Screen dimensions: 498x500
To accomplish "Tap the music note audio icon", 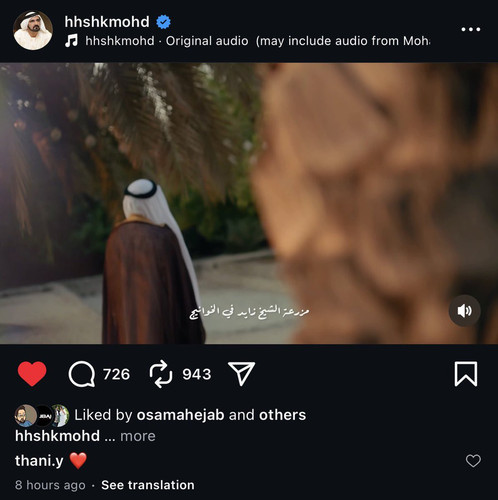I will [71, 41].
